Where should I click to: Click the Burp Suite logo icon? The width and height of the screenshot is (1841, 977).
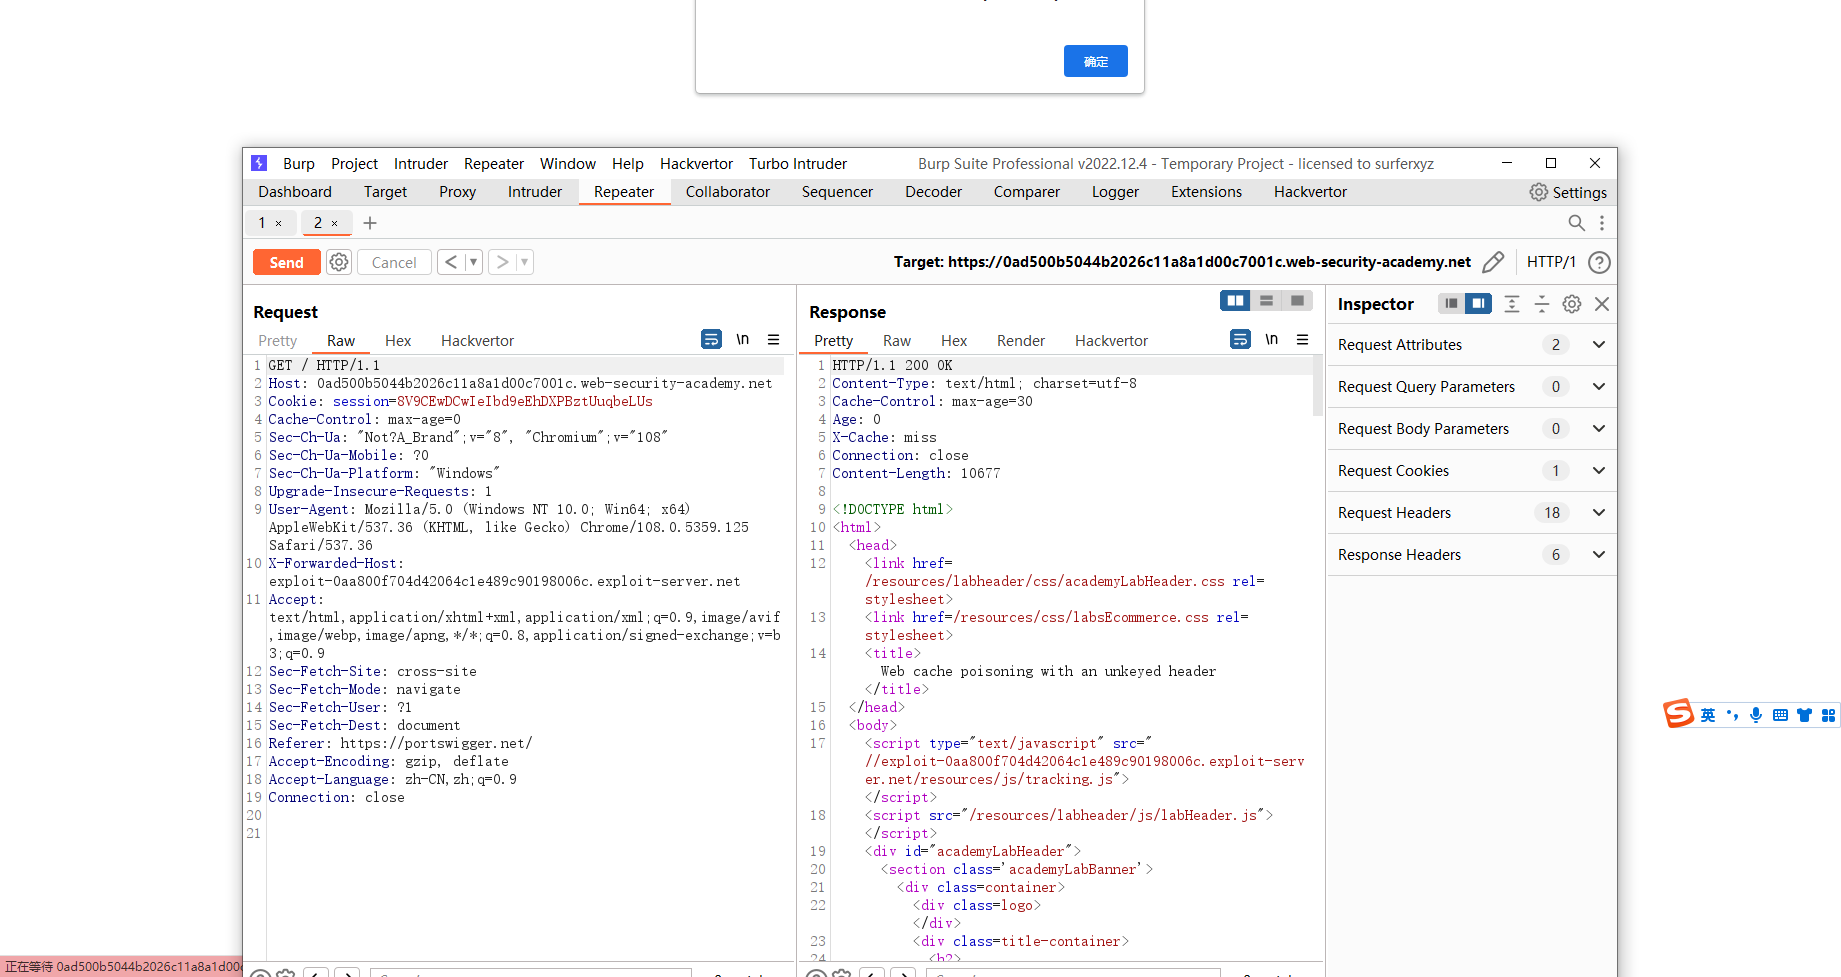259,163
